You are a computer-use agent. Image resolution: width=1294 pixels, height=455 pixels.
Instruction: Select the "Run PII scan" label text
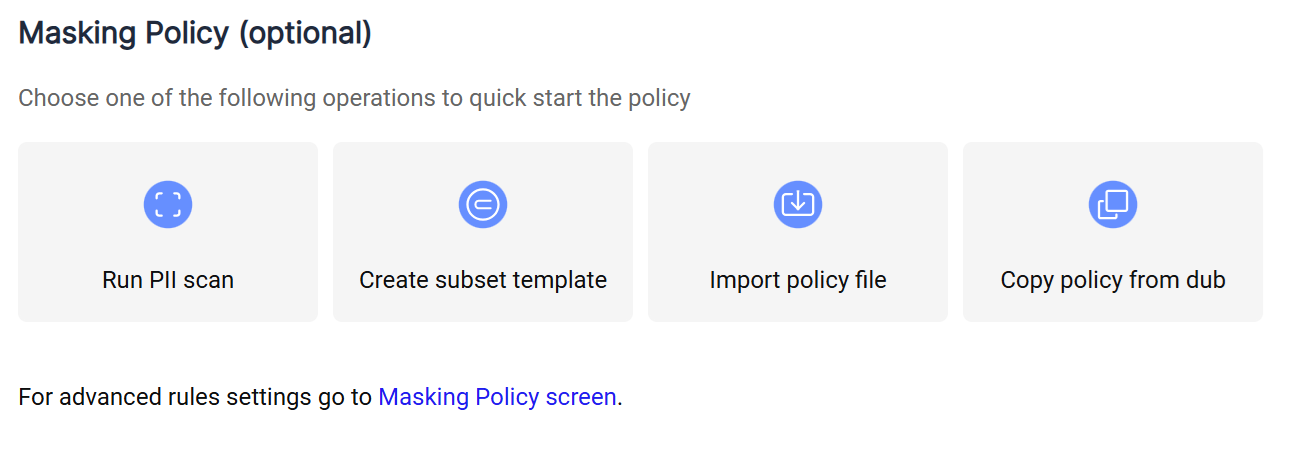tap(168, 280)
